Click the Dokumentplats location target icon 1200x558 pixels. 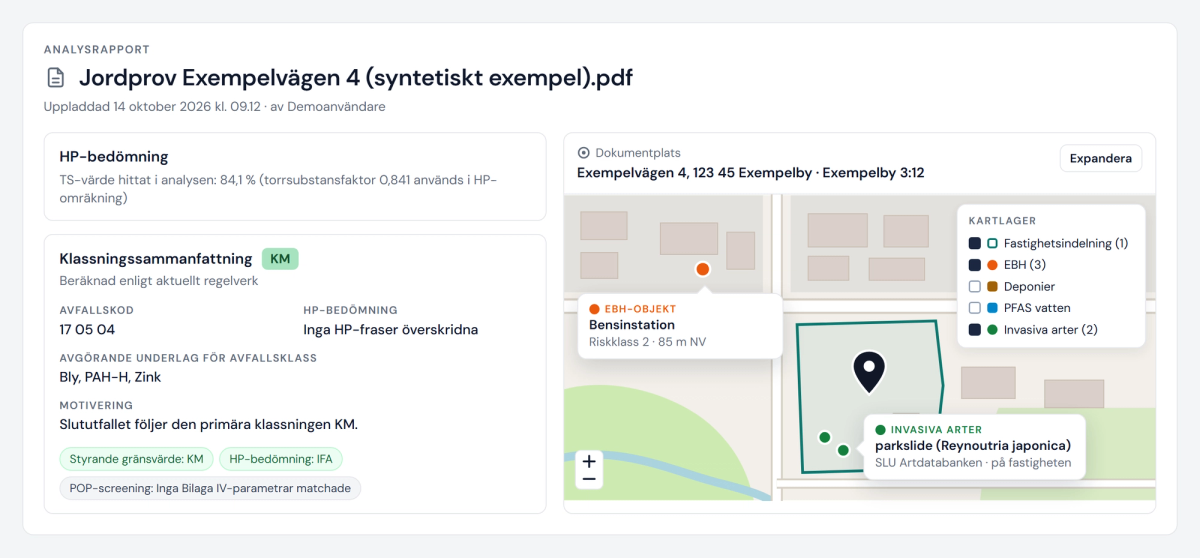point(584,153)
